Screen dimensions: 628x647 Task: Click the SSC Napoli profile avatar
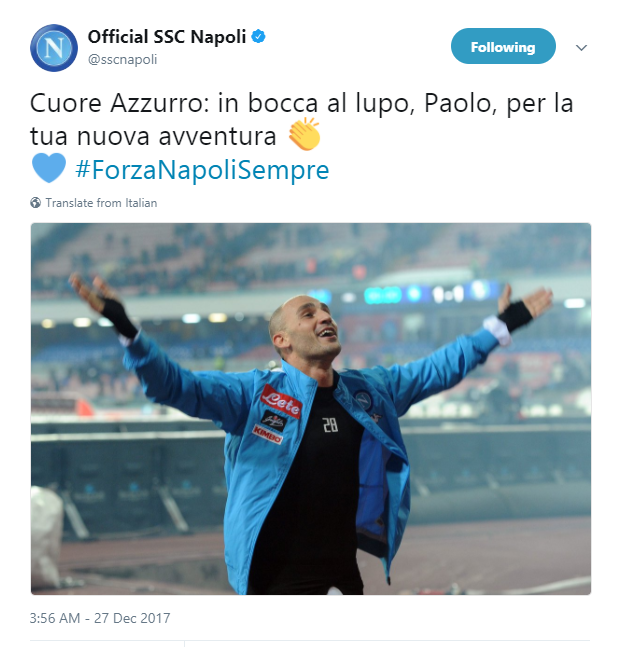tap(54, 48)
